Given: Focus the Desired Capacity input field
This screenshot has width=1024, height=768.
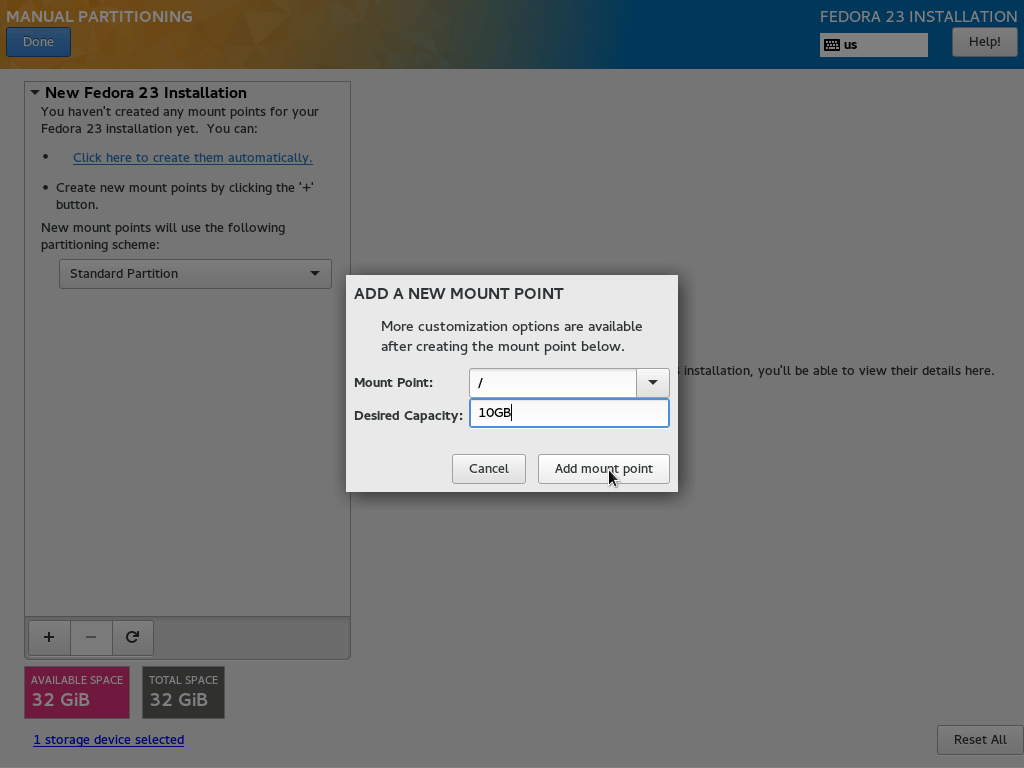Looking at the screenshot, I should click(x=569, y=413).
